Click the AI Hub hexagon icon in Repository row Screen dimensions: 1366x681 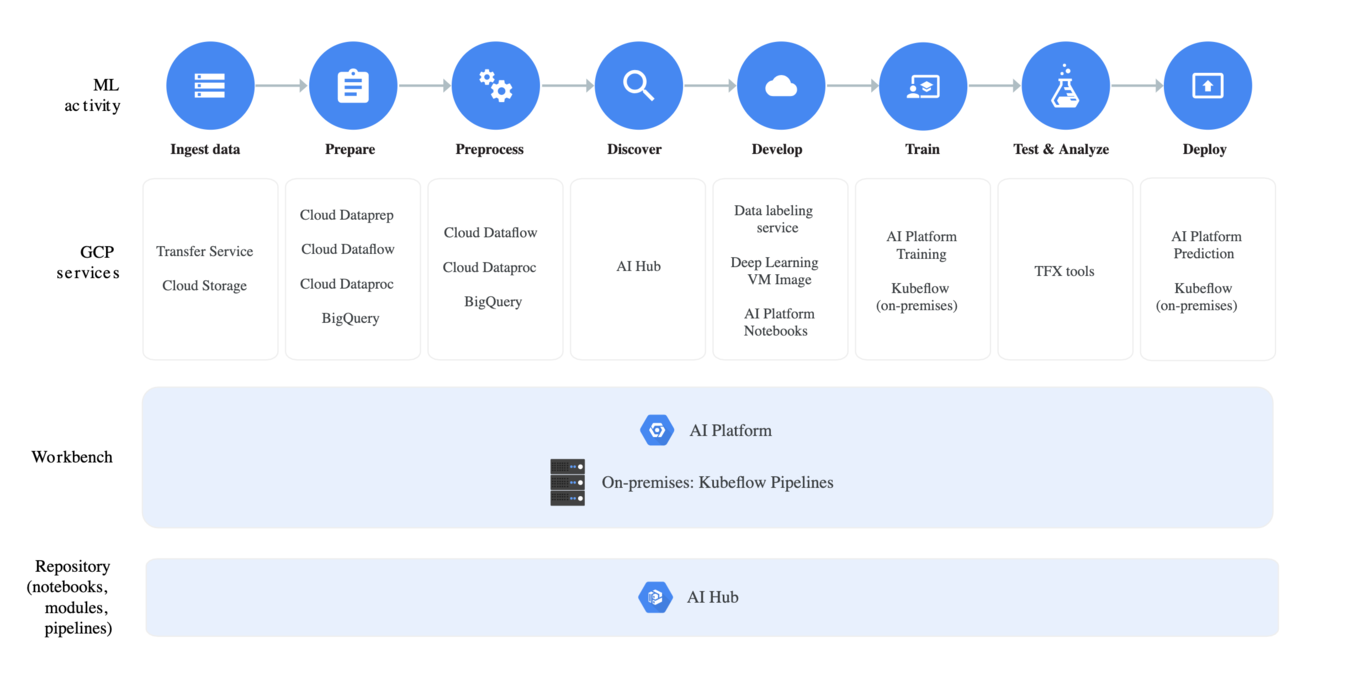coord(655,597)
